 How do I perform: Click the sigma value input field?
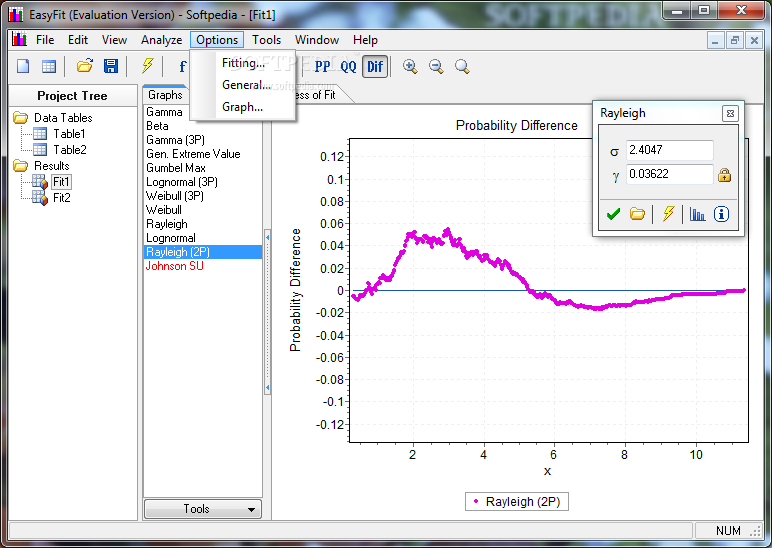click(x=669, y=150)
